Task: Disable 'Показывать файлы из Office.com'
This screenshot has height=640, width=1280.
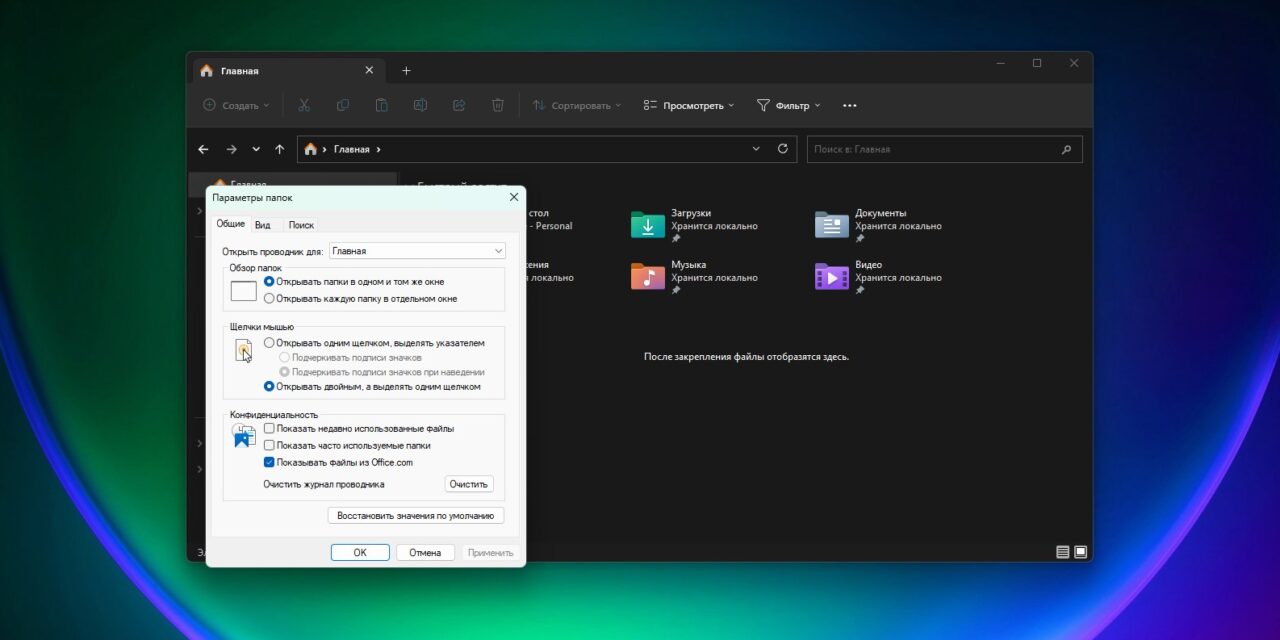Action: [269, 462]
